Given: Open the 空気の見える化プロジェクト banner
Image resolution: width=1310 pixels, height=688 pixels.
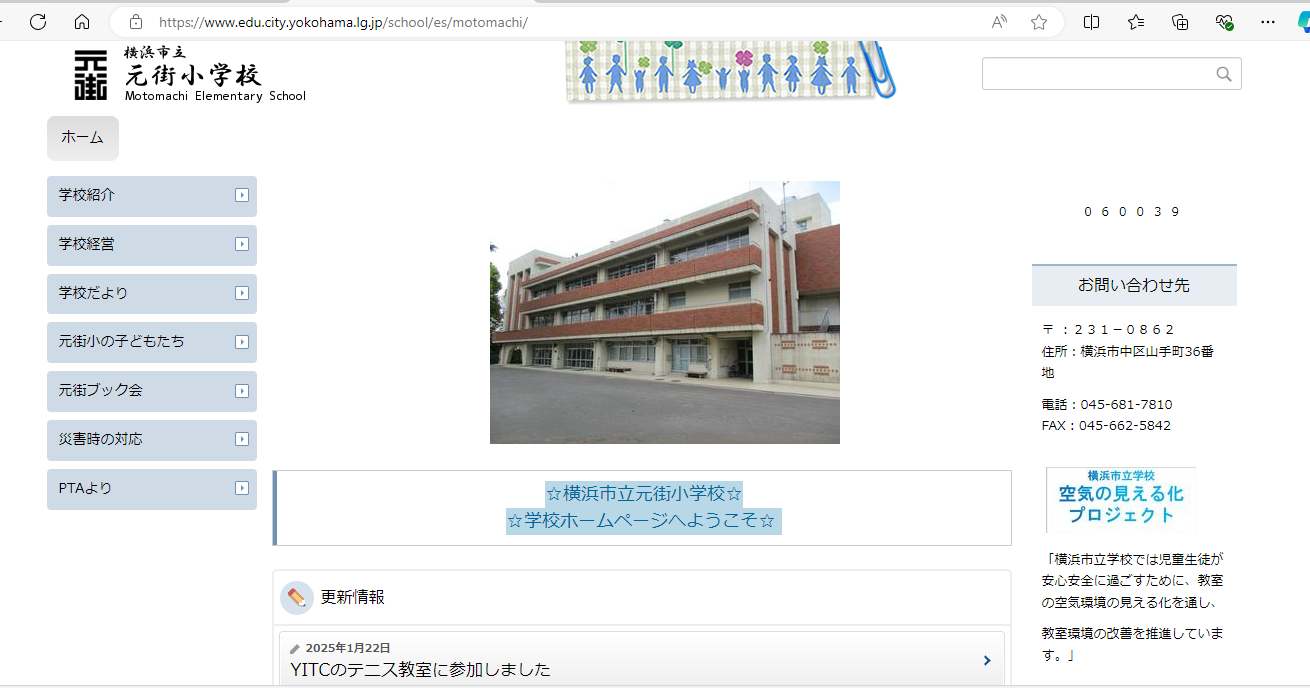Looking at the screenshot, I should point(1120,500).
